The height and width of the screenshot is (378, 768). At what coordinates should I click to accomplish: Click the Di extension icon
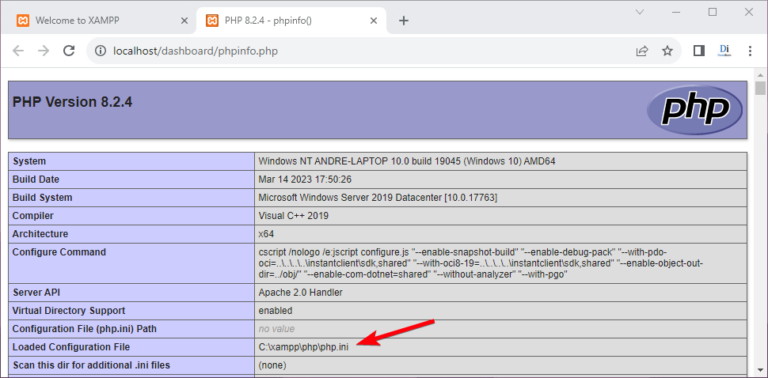[724, 50]
